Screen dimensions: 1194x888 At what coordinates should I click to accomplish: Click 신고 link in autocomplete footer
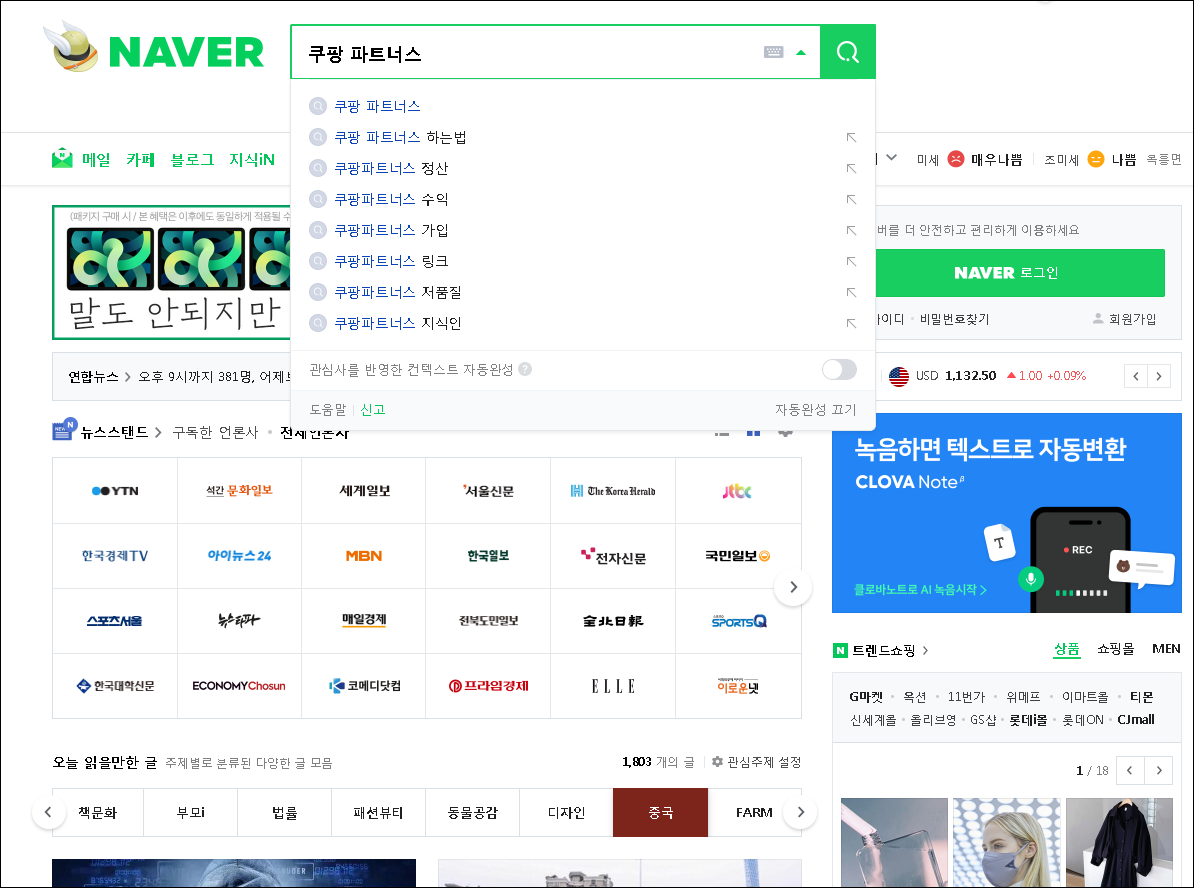[372, 410]
